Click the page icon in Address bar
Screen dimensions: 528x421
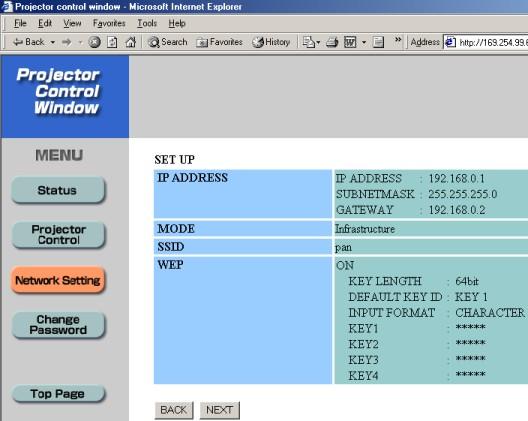tap(450, 42)
